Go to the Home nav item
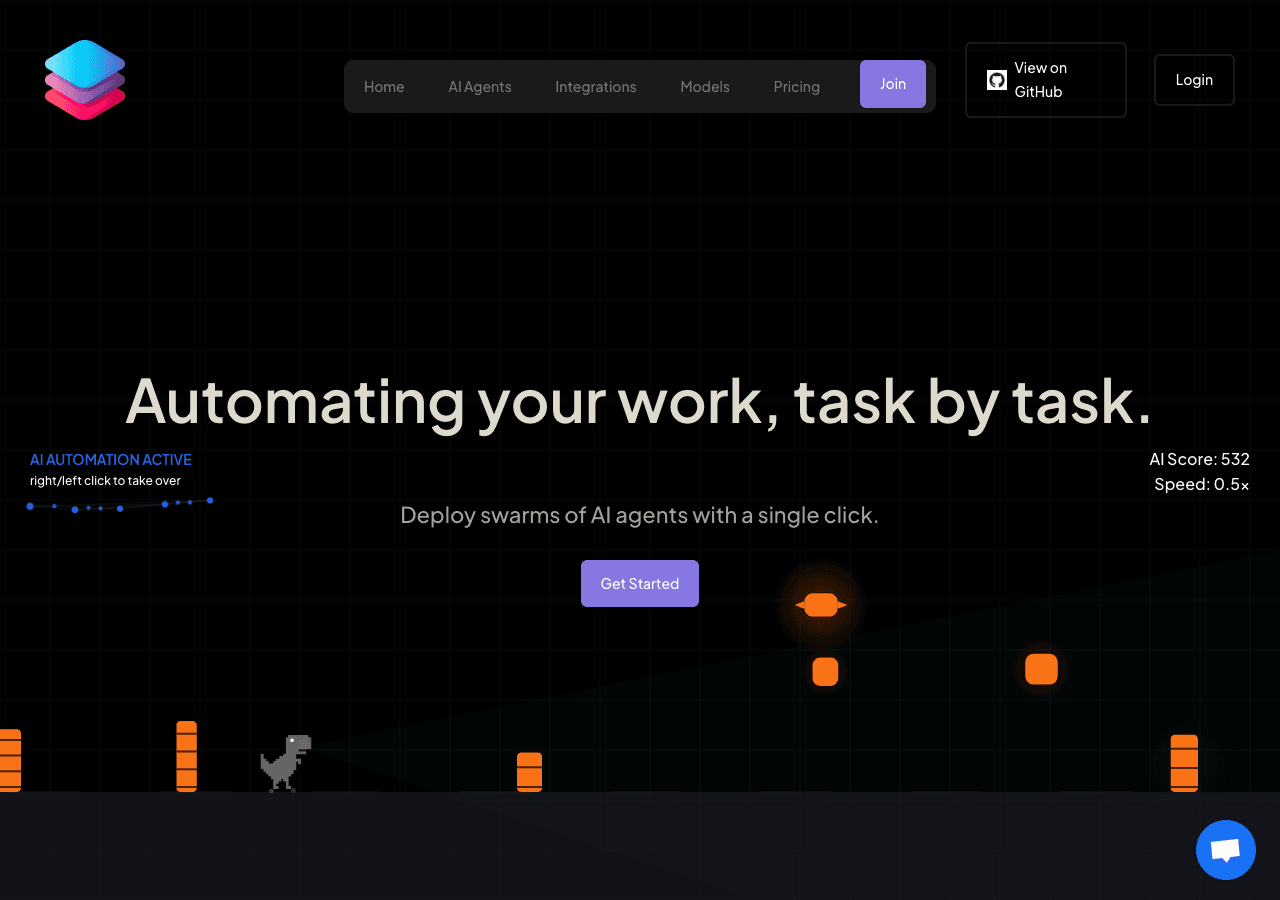Screen dimensions: 1280x900 click(384, 87)
